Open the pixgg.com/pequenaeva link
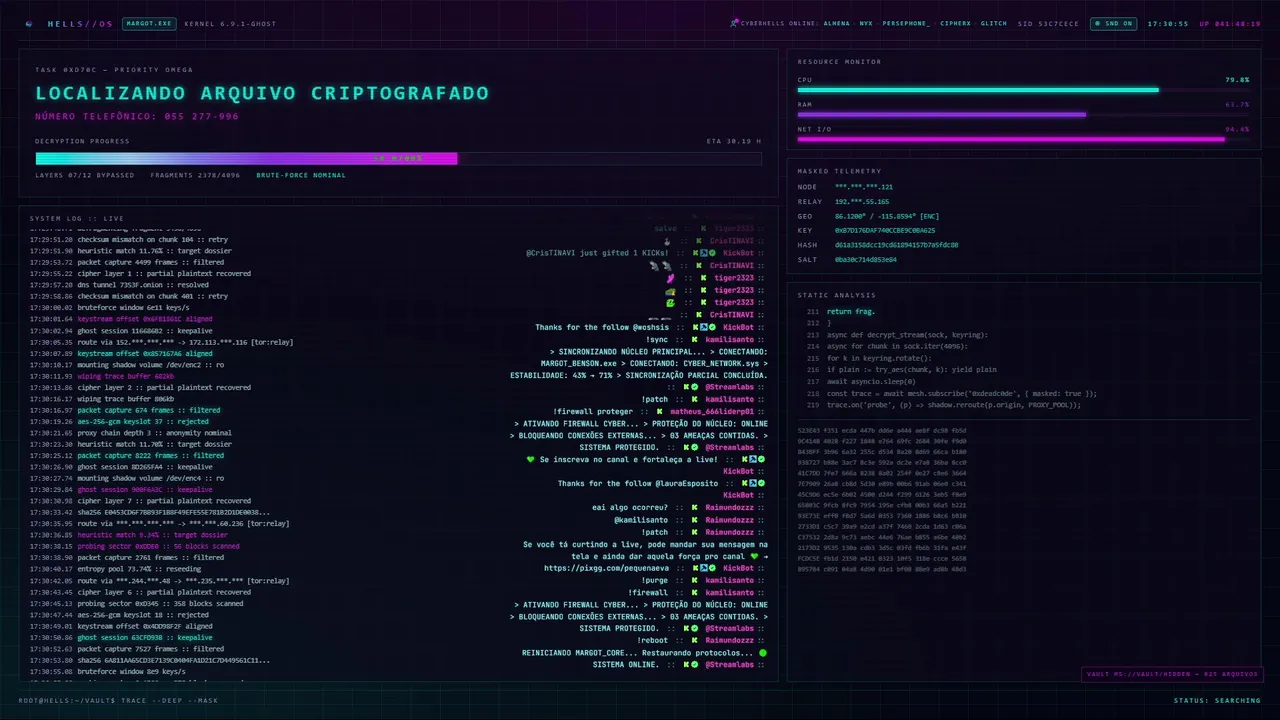 608,568
